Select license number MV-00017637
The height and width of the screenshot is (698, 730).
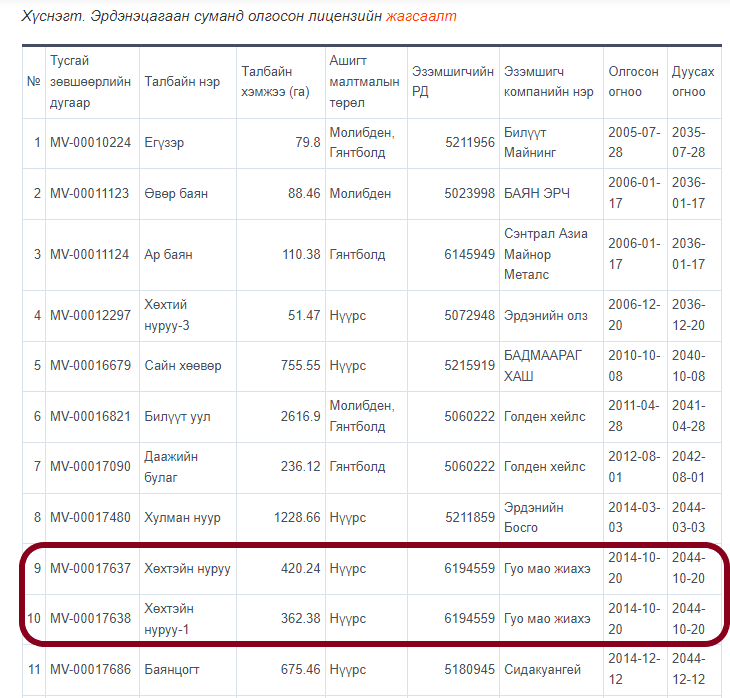point(90,569)
